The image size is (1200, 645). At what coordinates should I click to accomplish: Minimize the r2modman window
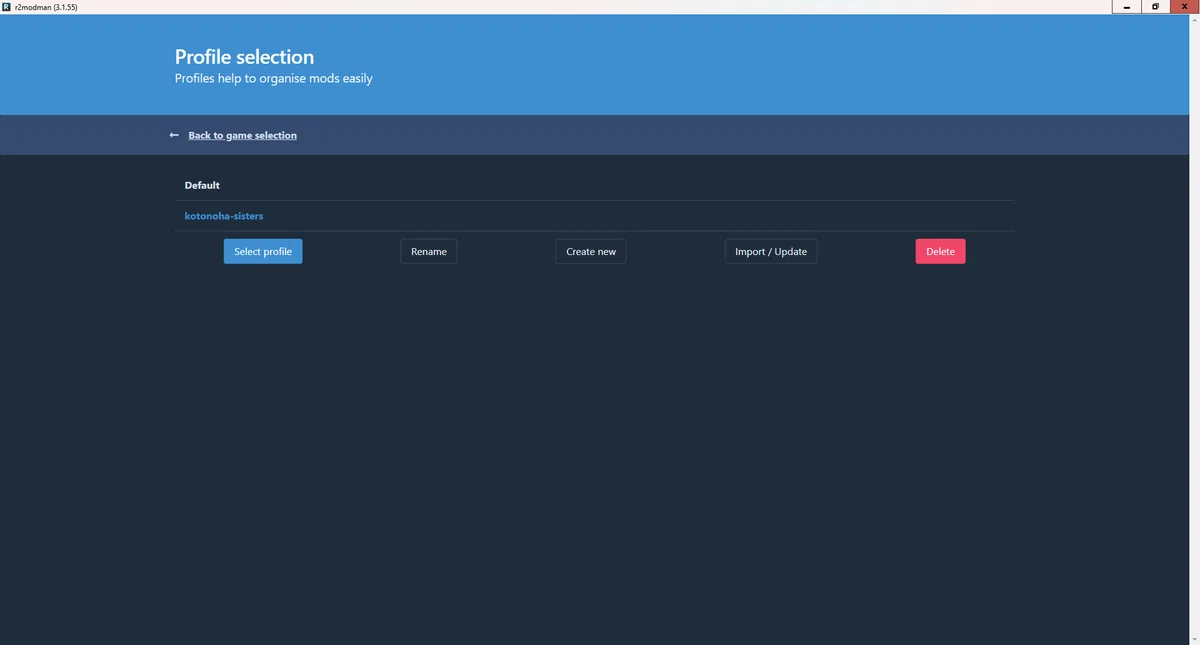[x=1127, y=7]
